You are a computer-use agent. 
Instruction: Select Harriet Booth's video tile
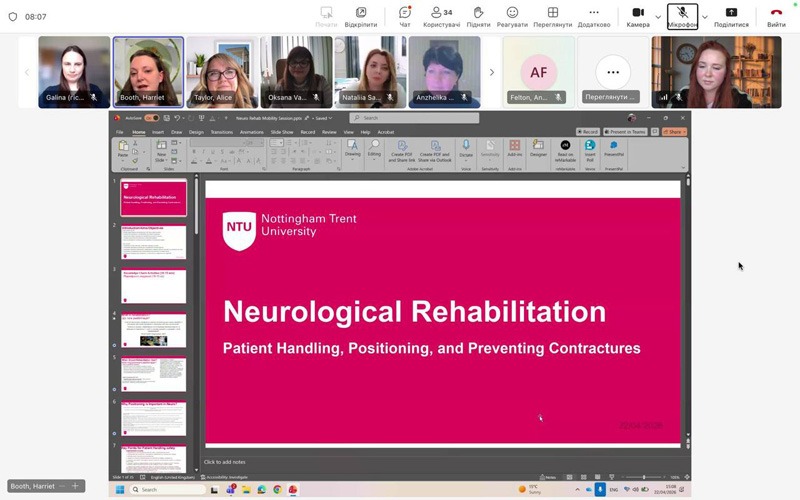point(148,72)
